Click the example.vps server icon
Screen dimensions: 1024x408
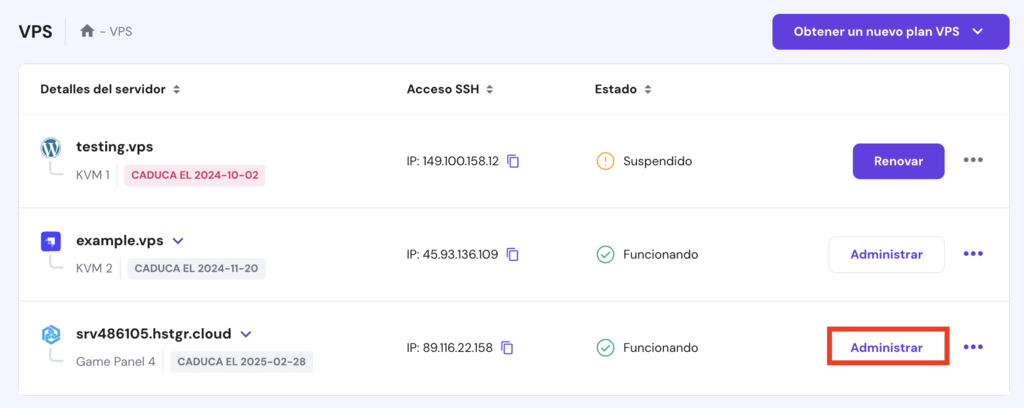pyautogui.click(x=51, y=241)
